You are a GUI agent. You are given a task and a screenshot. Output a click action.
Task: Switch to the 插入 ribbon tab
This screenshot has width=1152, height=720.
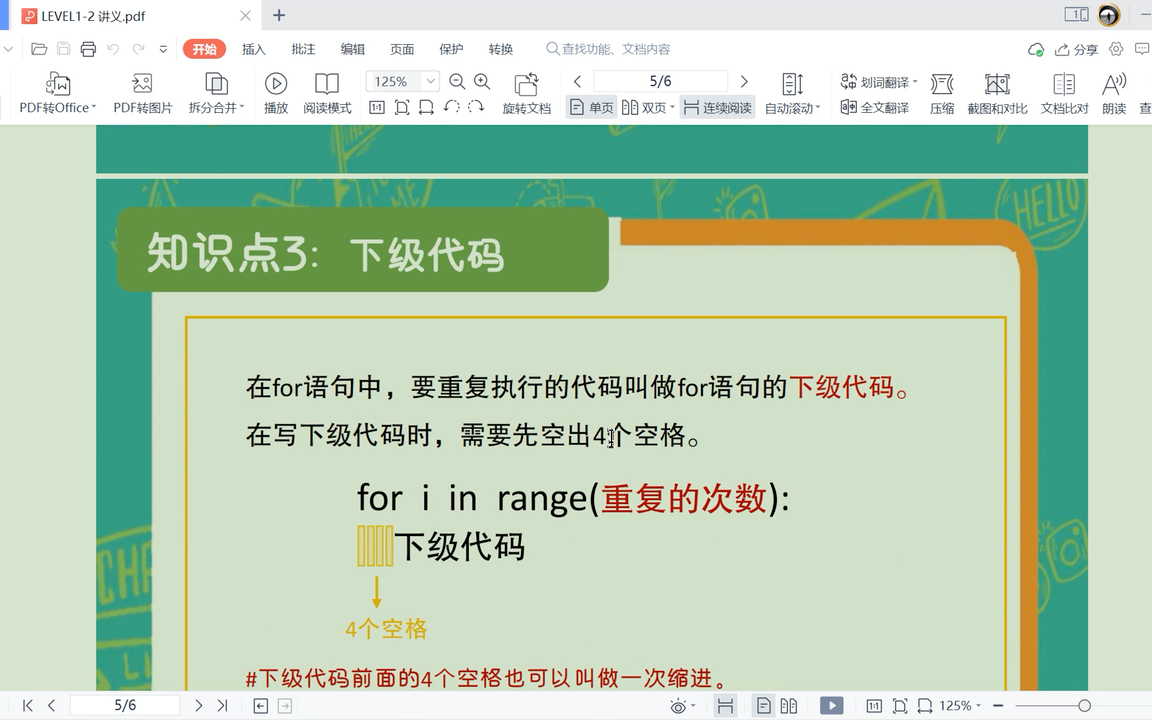(253, 48)
